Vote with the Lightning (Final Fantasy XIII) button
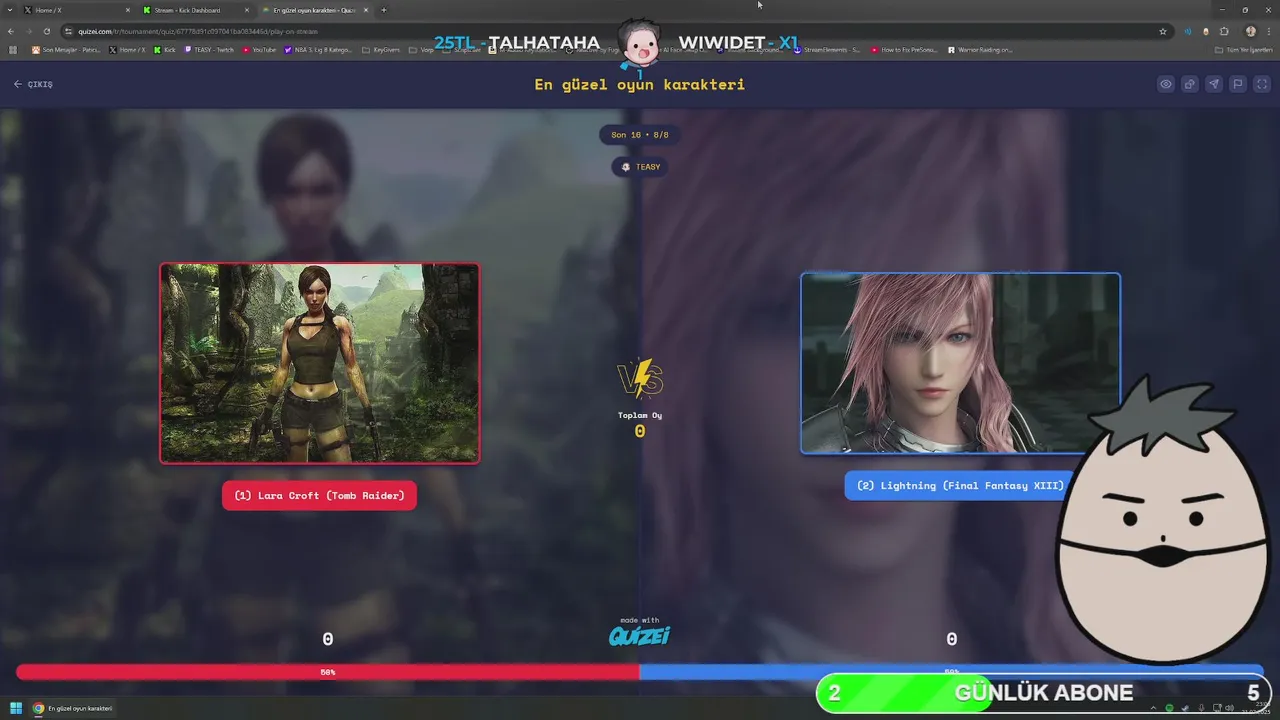 click(960, 486)
